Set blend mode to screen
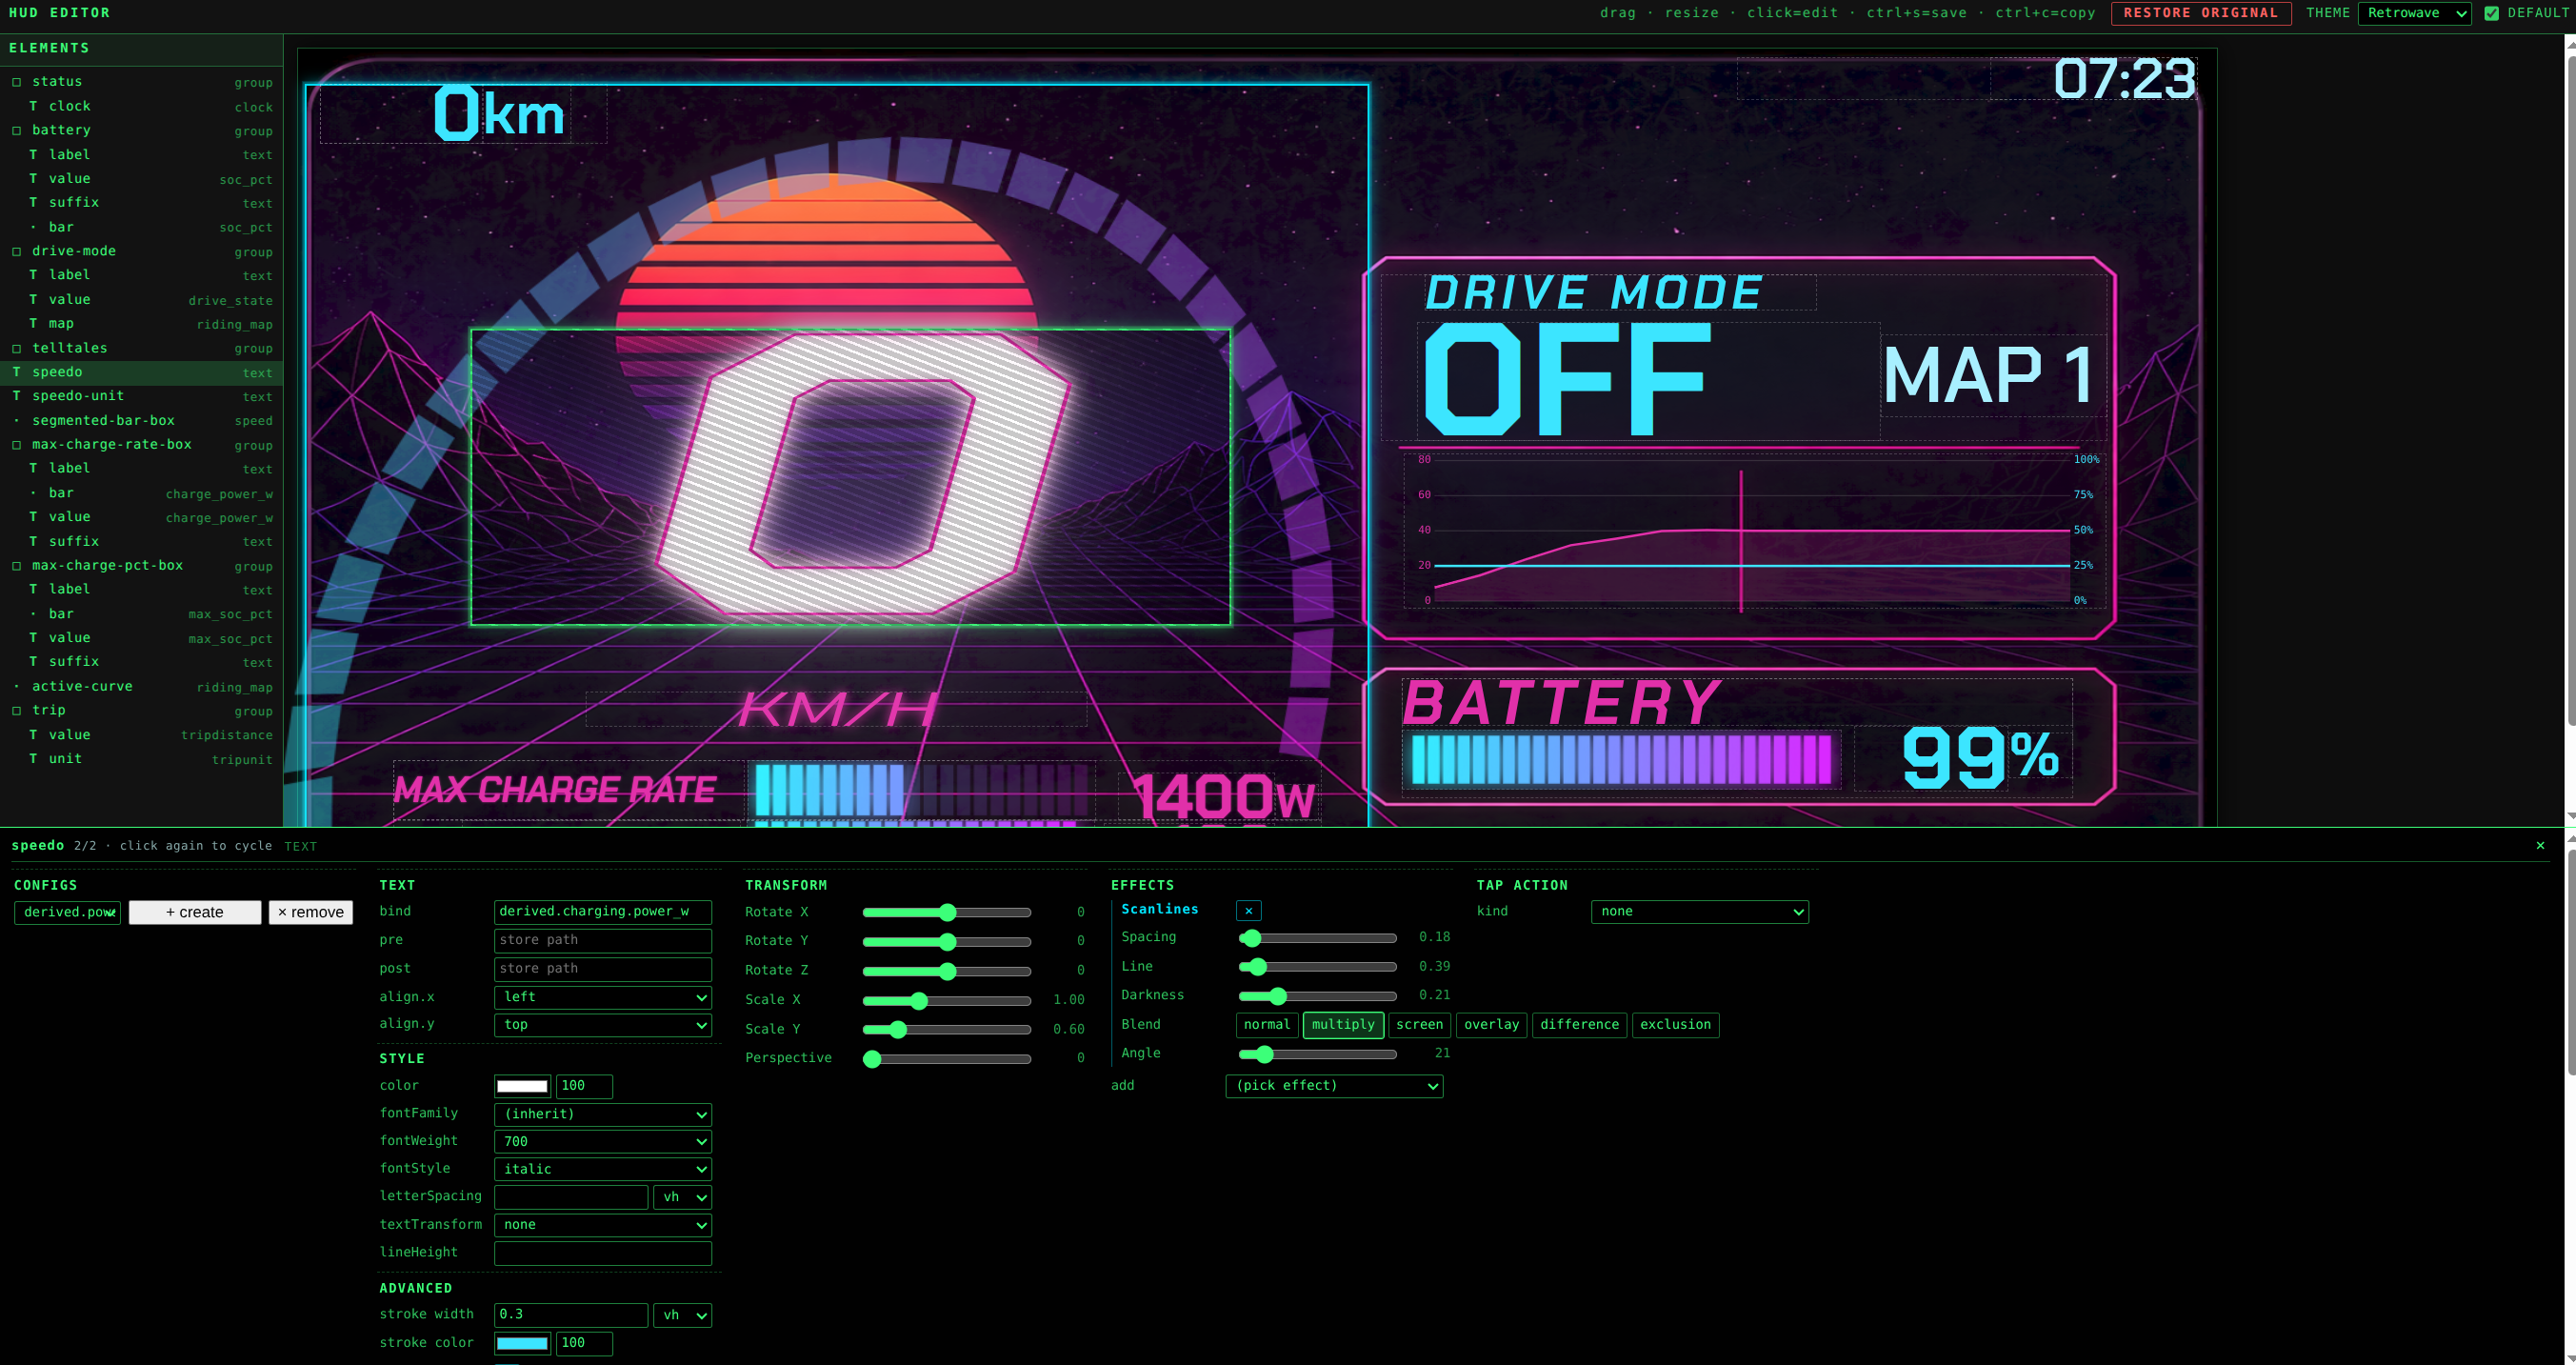 (x=1419, y=1025)
